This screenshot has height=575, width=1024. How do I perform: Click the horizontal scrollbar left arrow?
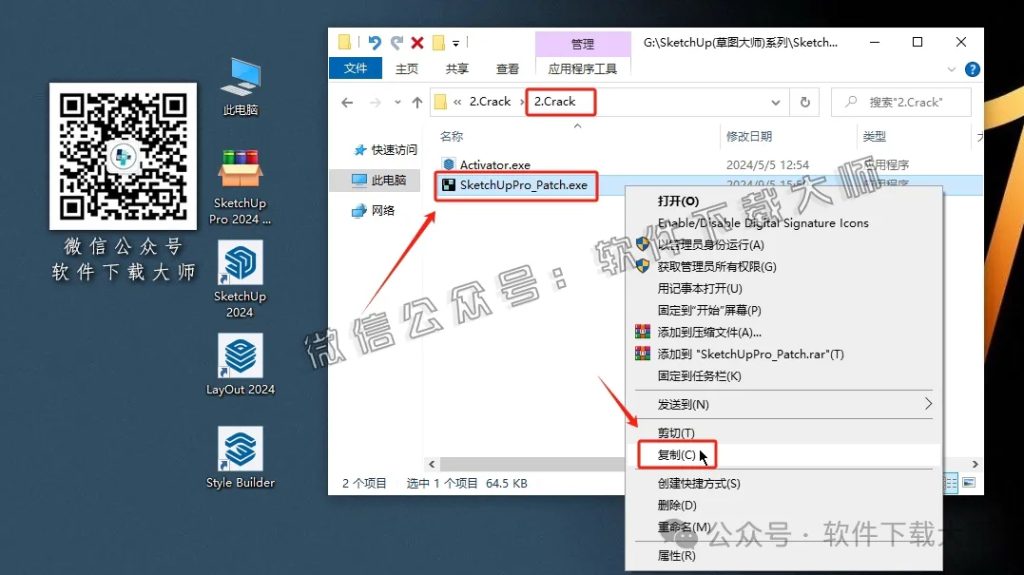tap(432, 464)
